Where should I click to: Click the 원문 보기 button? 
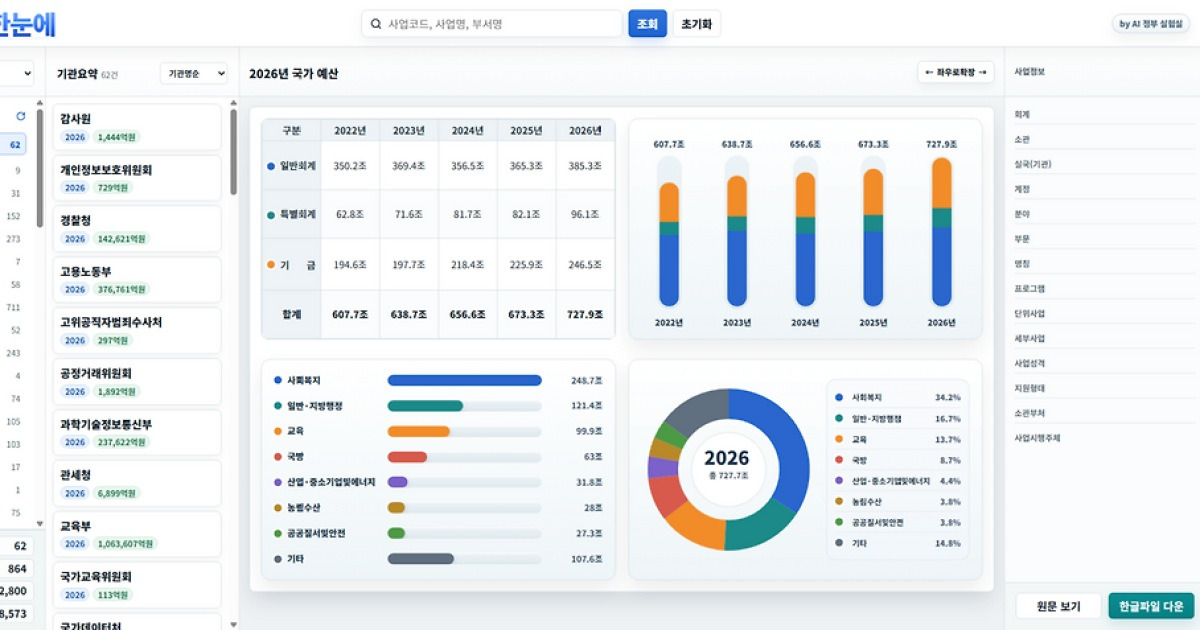tap(1059, 606)
